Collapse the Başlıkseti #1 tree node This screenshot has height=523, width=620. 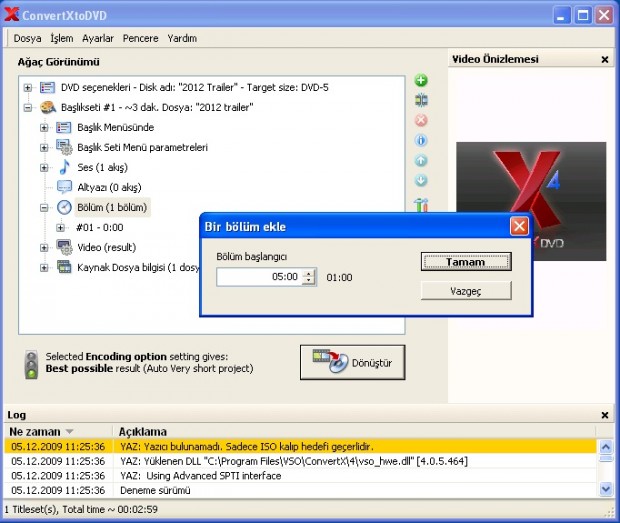coord(28,108)
